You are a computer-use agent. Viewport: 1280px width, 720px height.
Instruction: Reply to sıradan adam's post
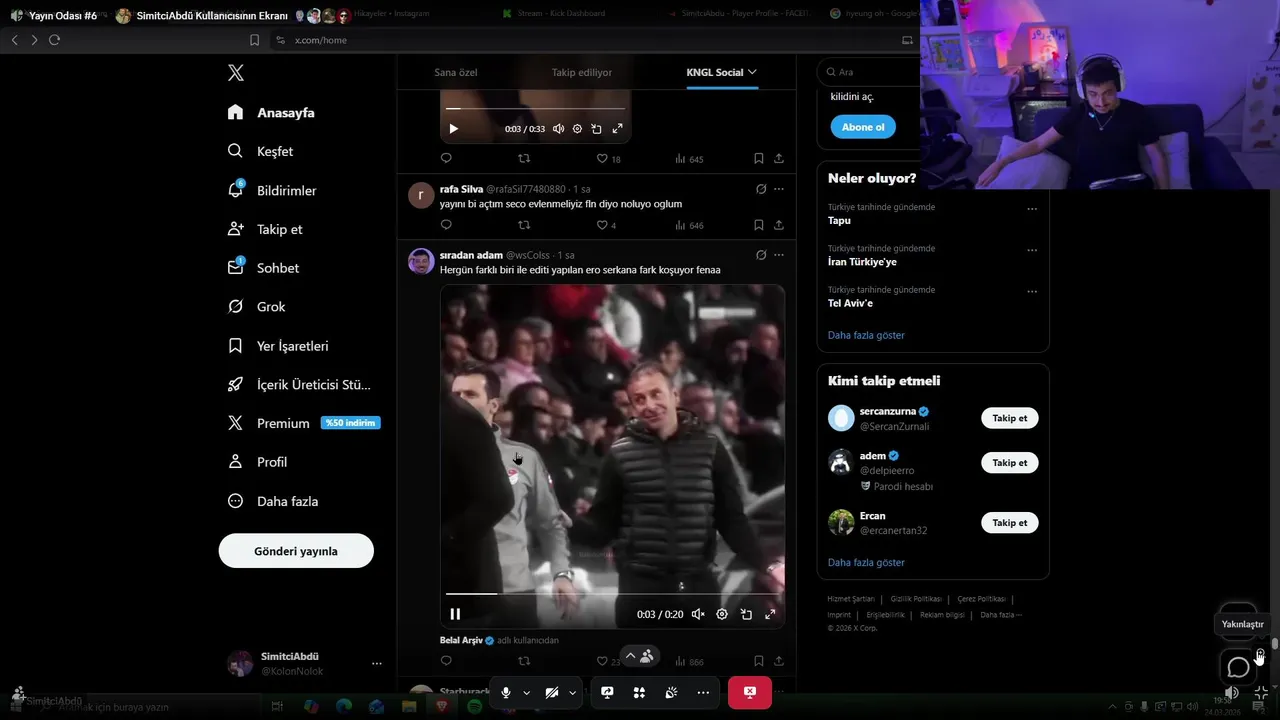pos(446,661)
